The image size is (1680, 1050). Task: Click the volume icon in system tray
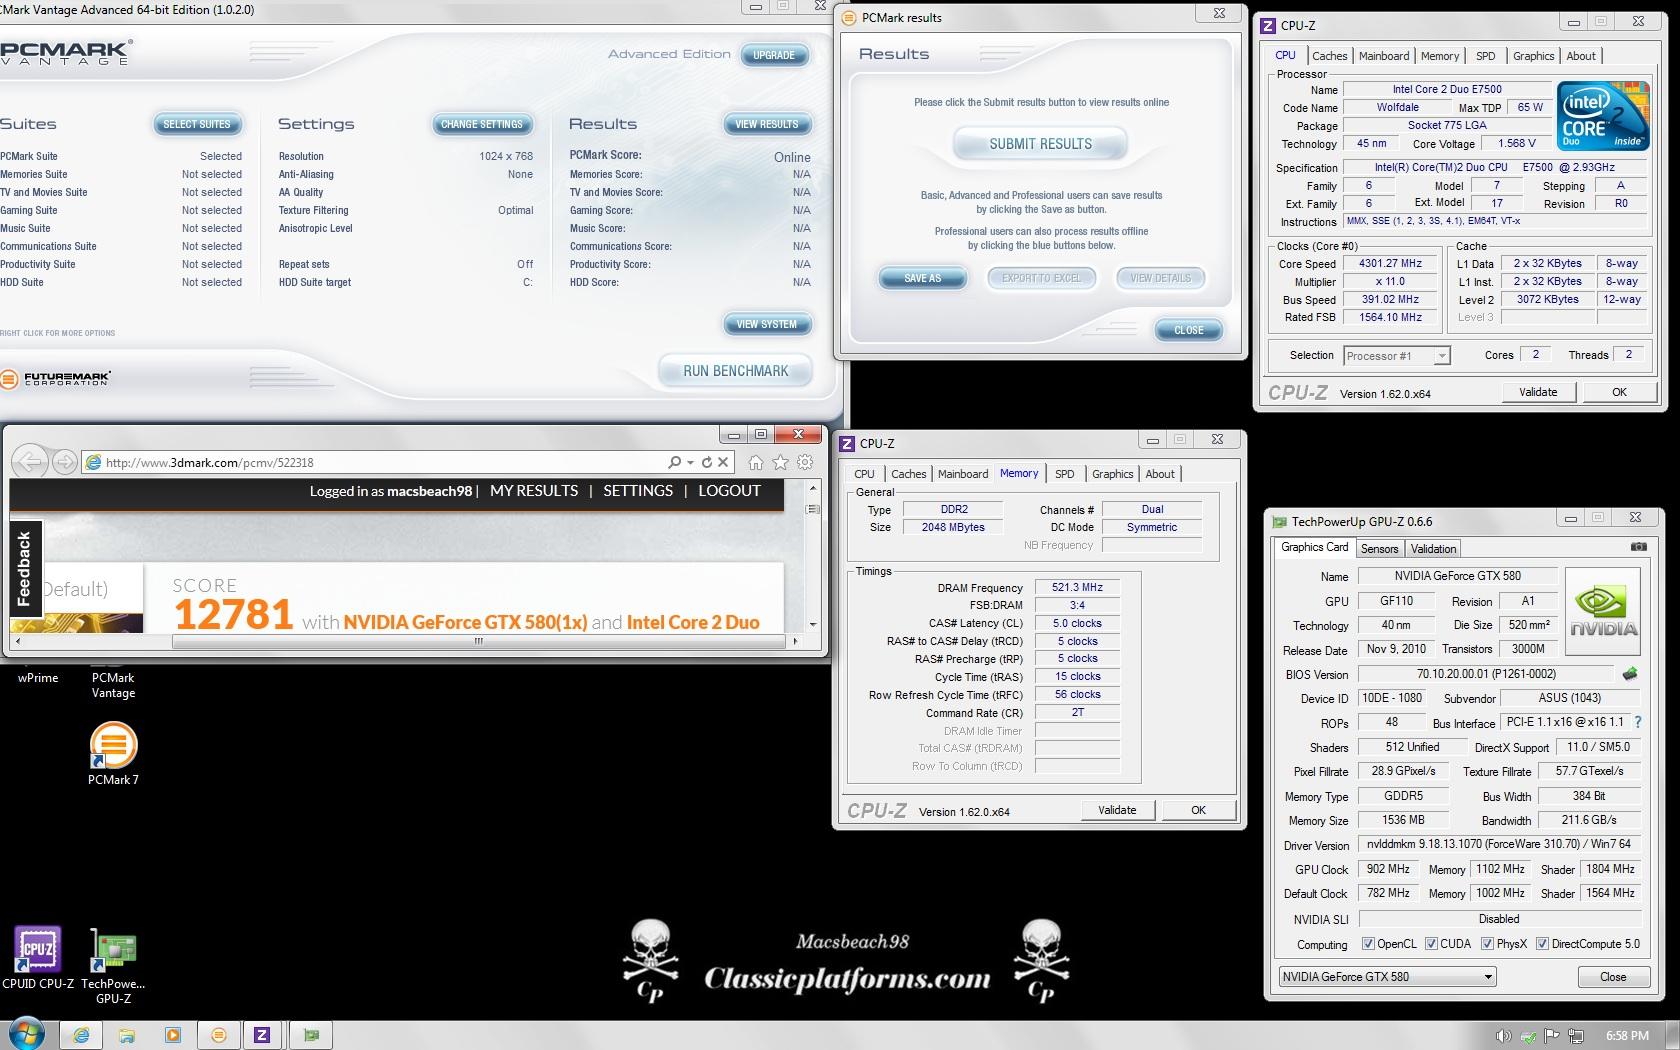tap(1503, 1035)
